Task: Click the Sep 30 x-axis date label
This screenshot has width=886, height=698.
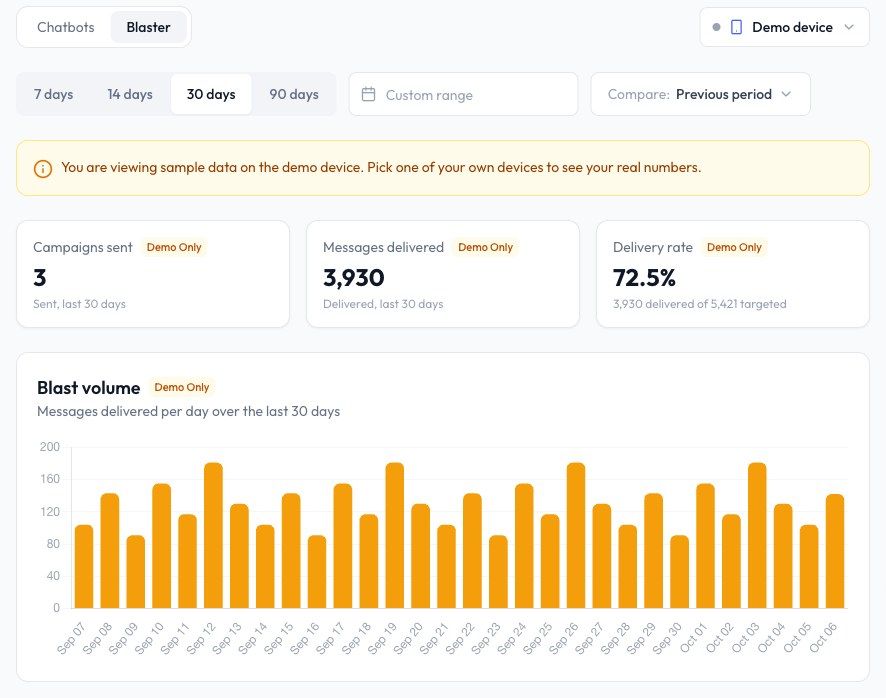Action: click(x=667, y=638)
